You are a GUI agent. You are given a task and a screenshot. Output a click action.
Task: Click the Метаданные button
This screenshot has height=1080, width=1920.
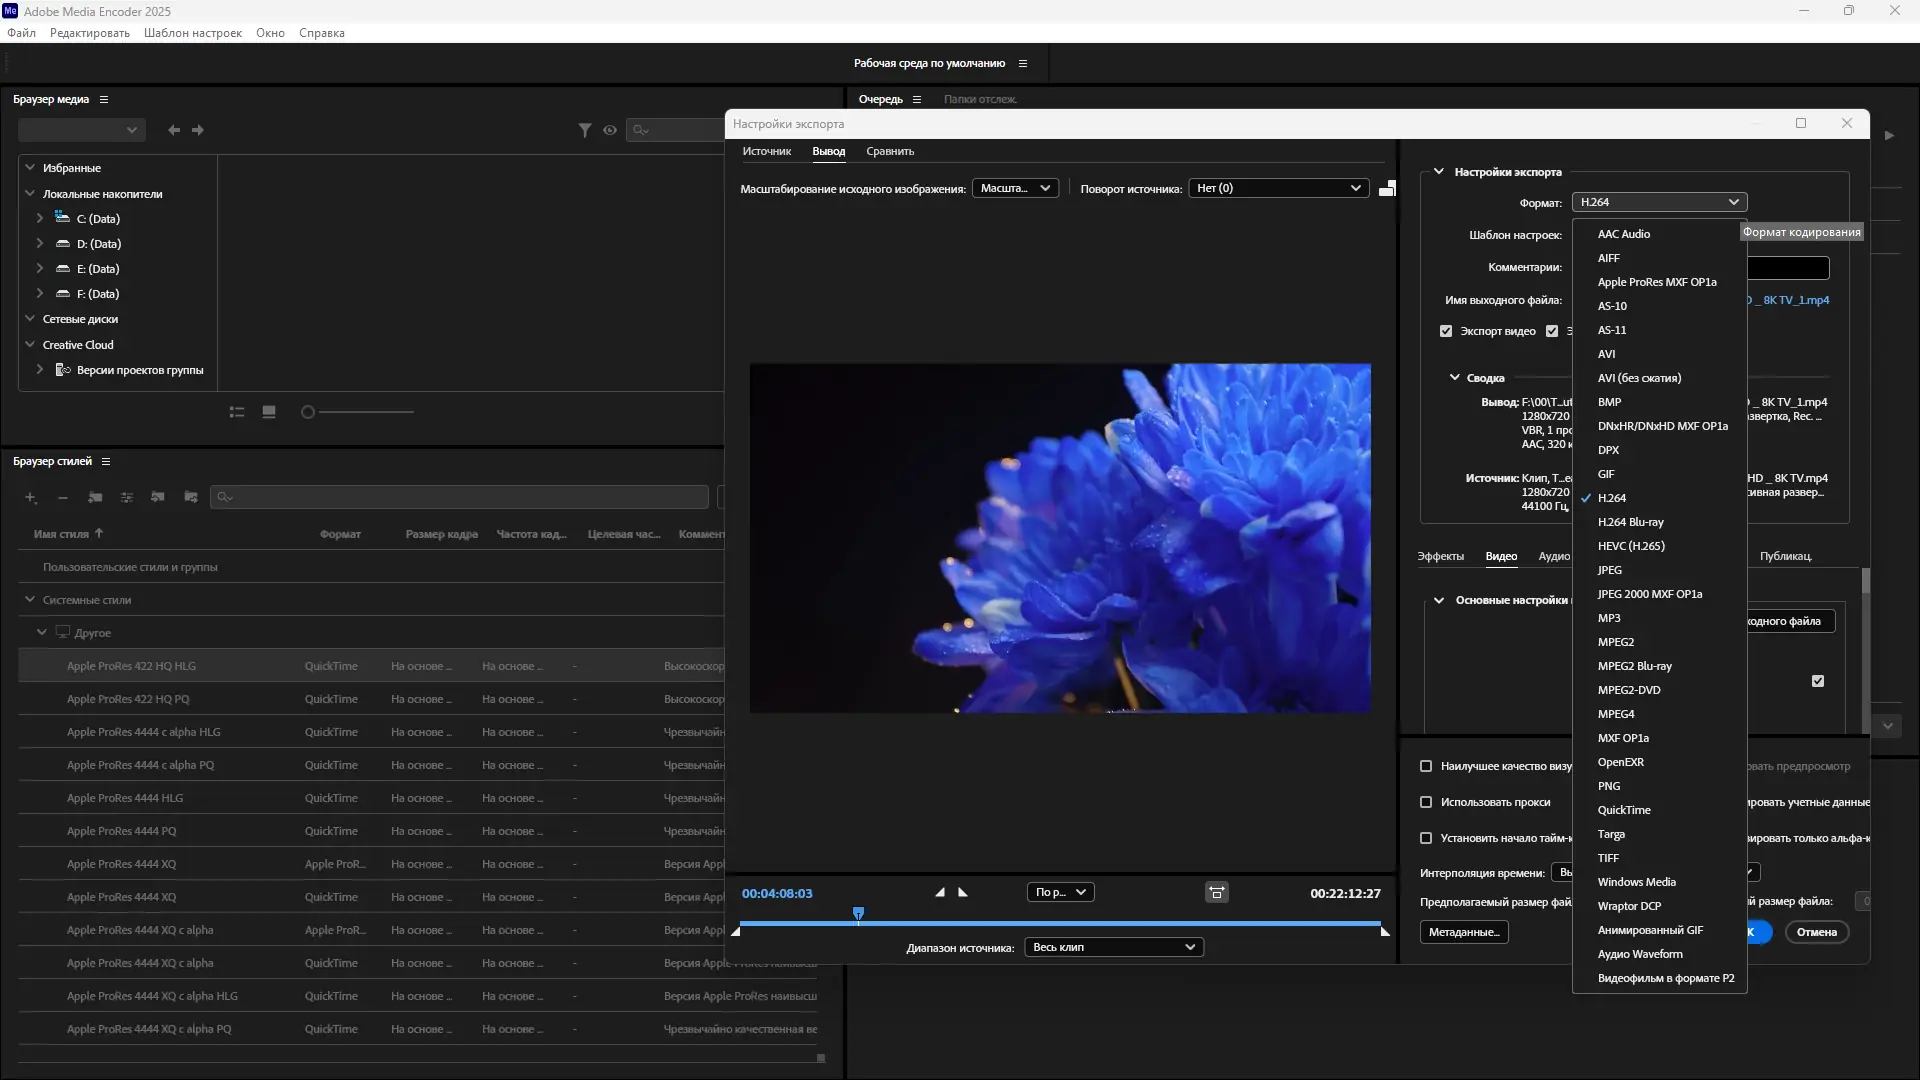click(x=1464, y=932)
